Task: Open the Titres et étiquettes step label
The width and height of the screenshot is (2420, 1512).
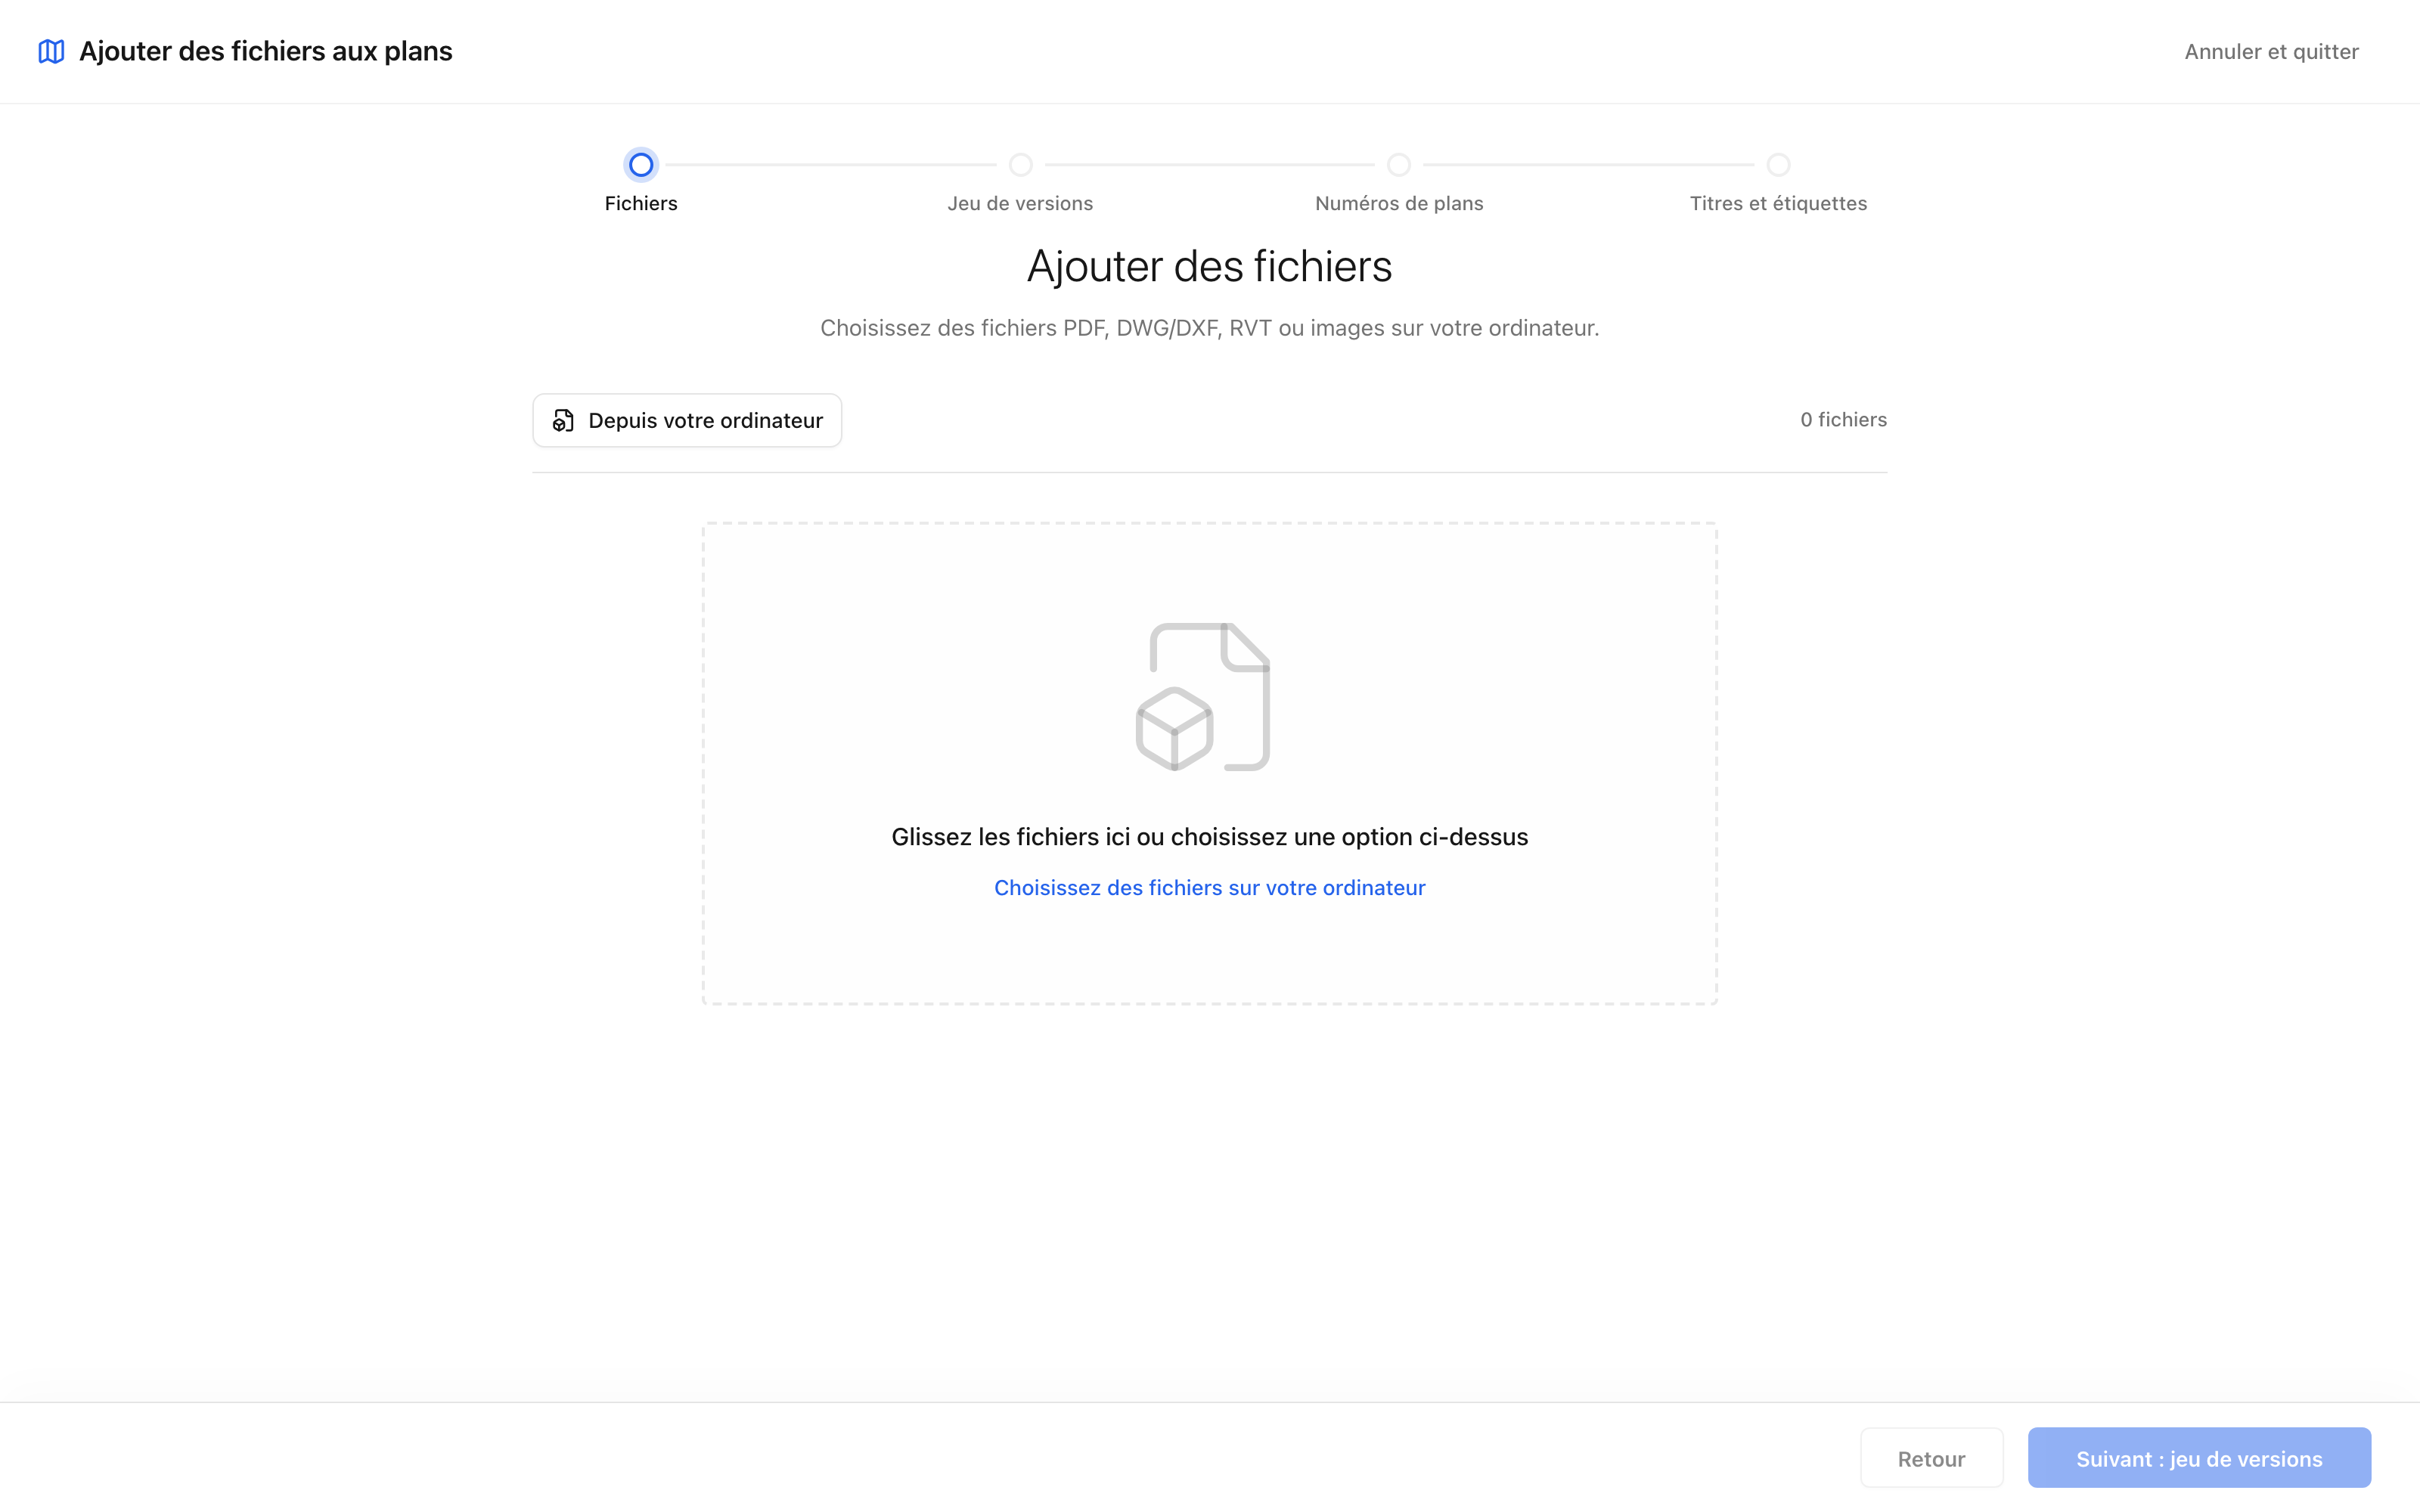Action: [x=1778, y=203]
